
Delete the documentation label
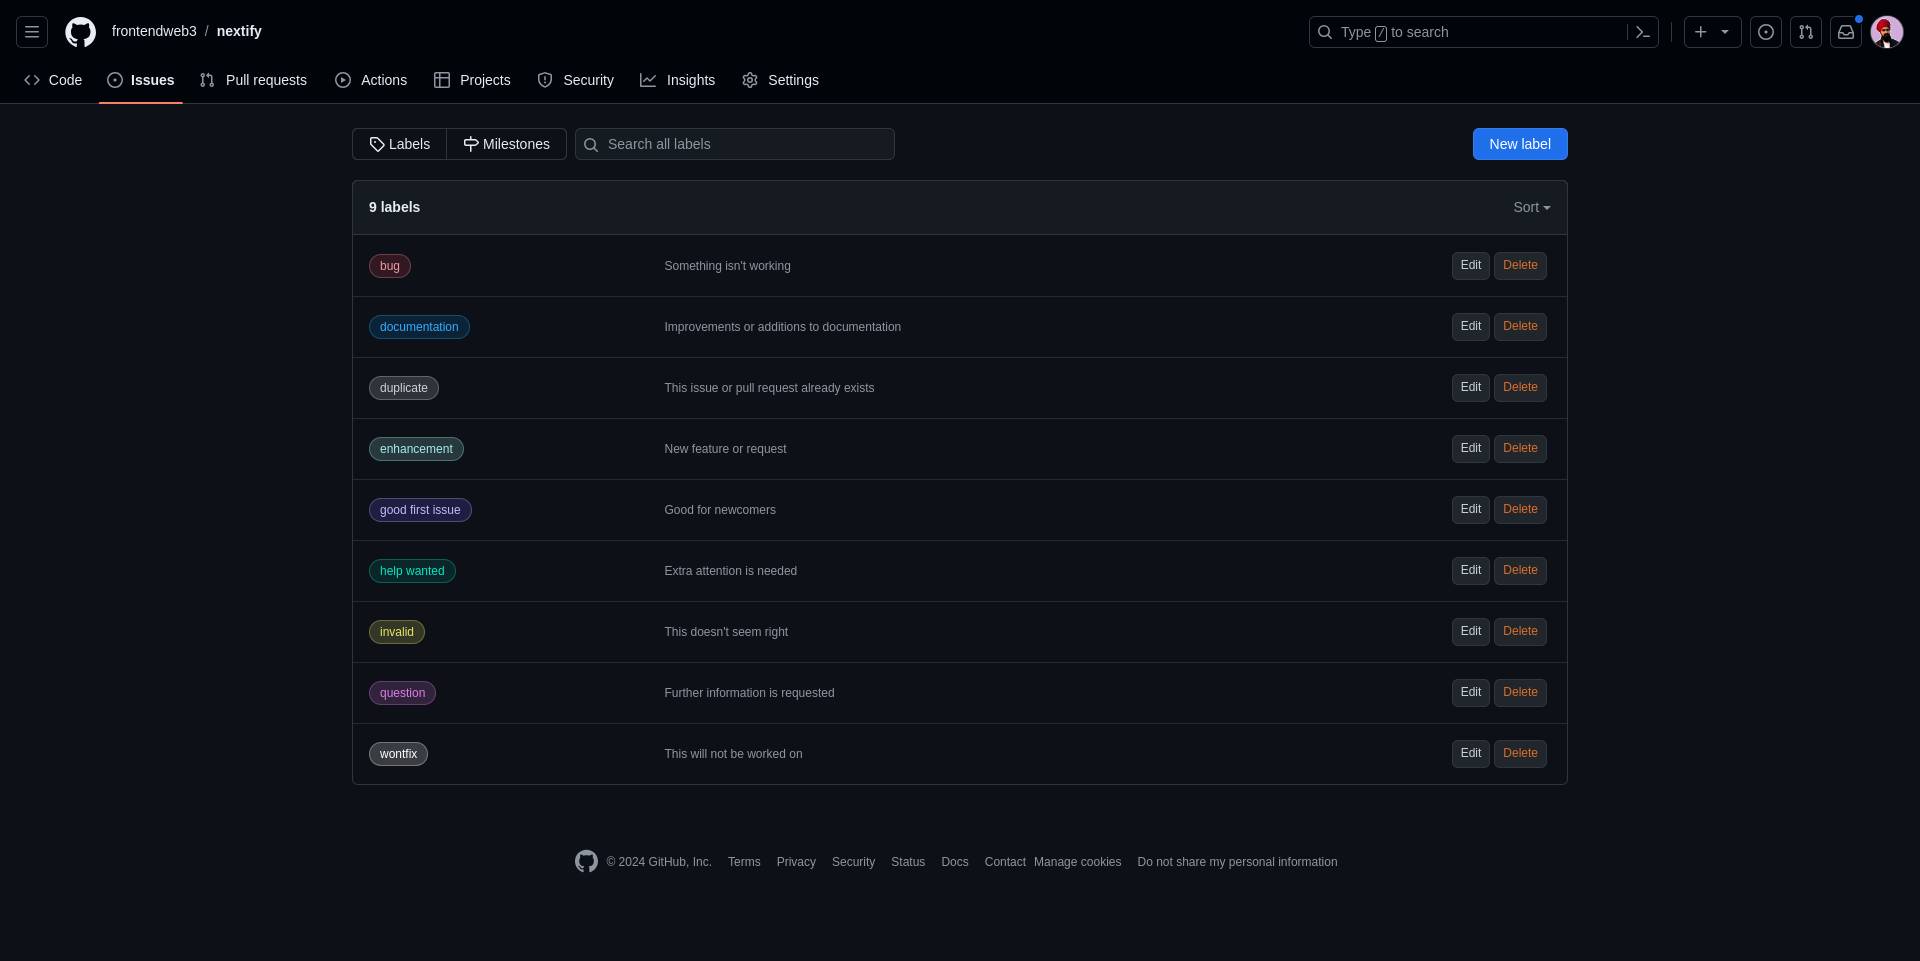[1520, 326]
